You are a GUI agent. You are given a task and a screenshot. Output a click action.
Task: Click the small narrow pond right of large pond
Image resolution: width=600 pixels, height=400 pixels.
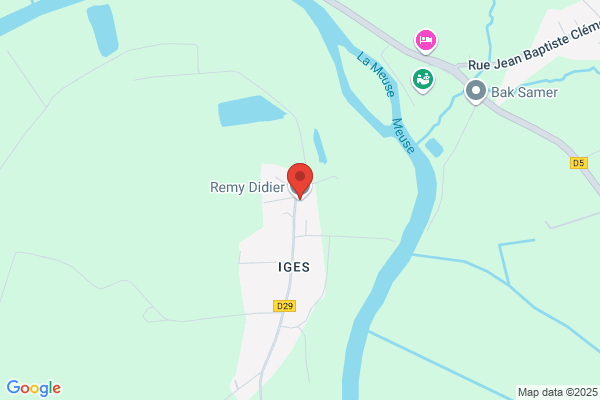(320, 146)
